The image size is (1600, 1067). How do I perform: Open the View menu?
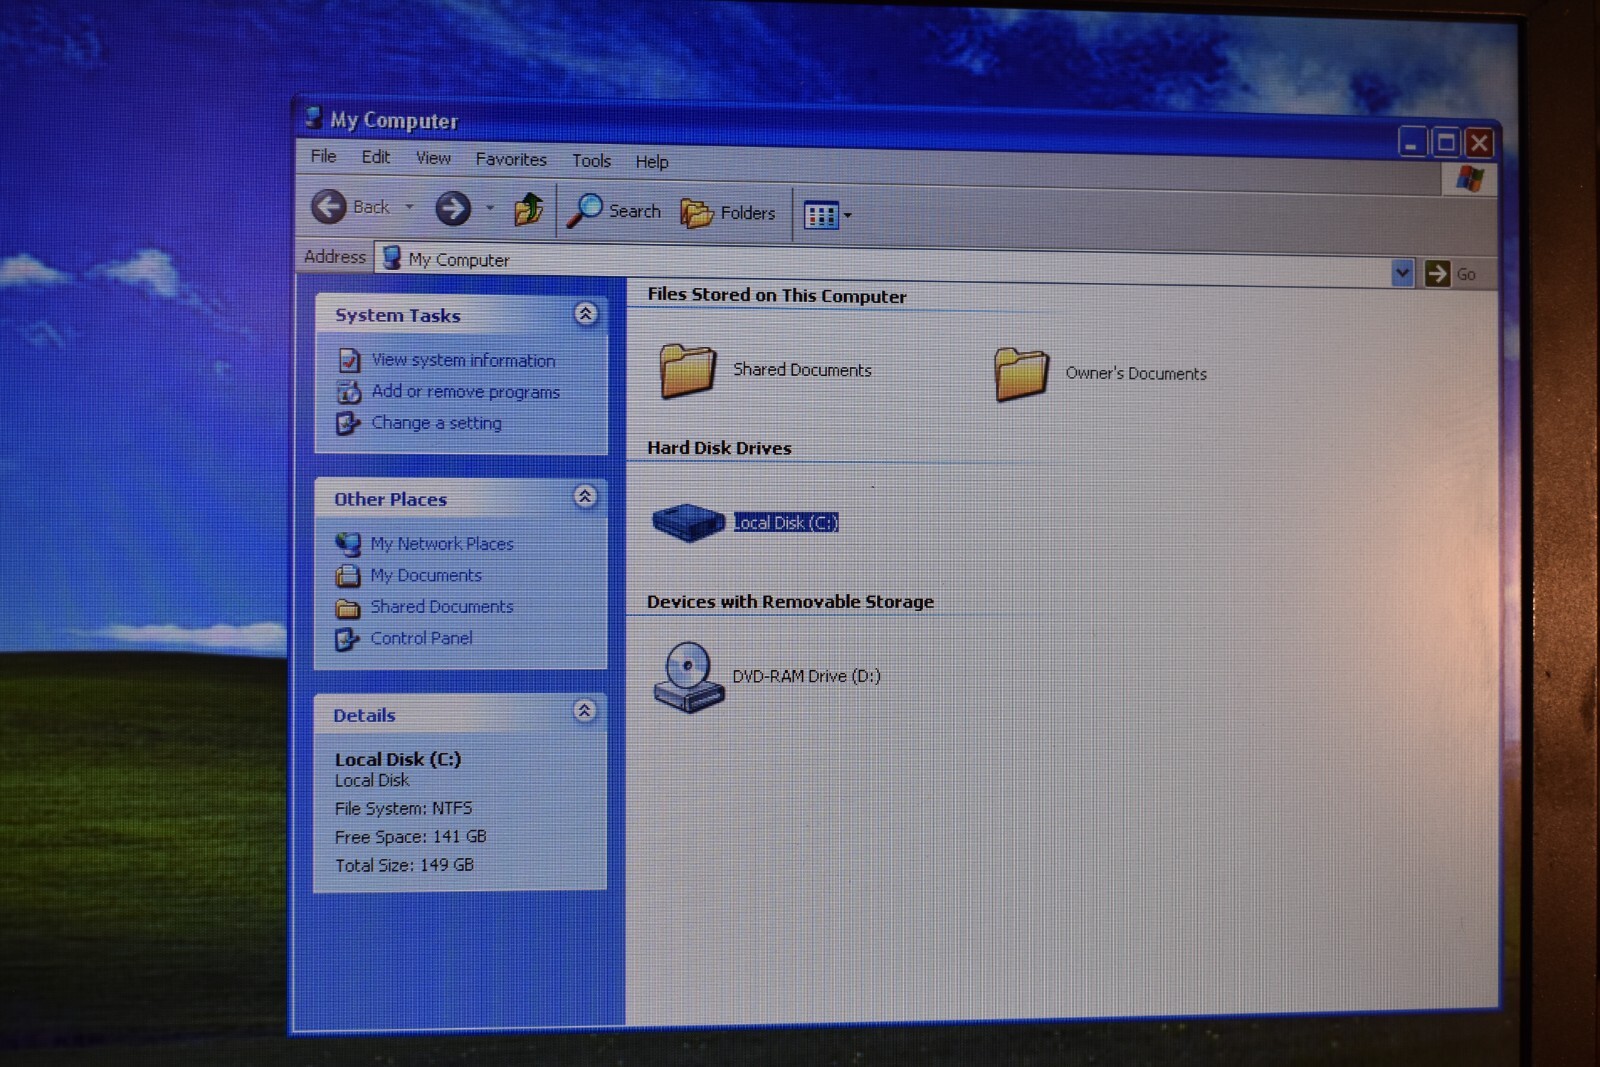(x=433, y=158)
